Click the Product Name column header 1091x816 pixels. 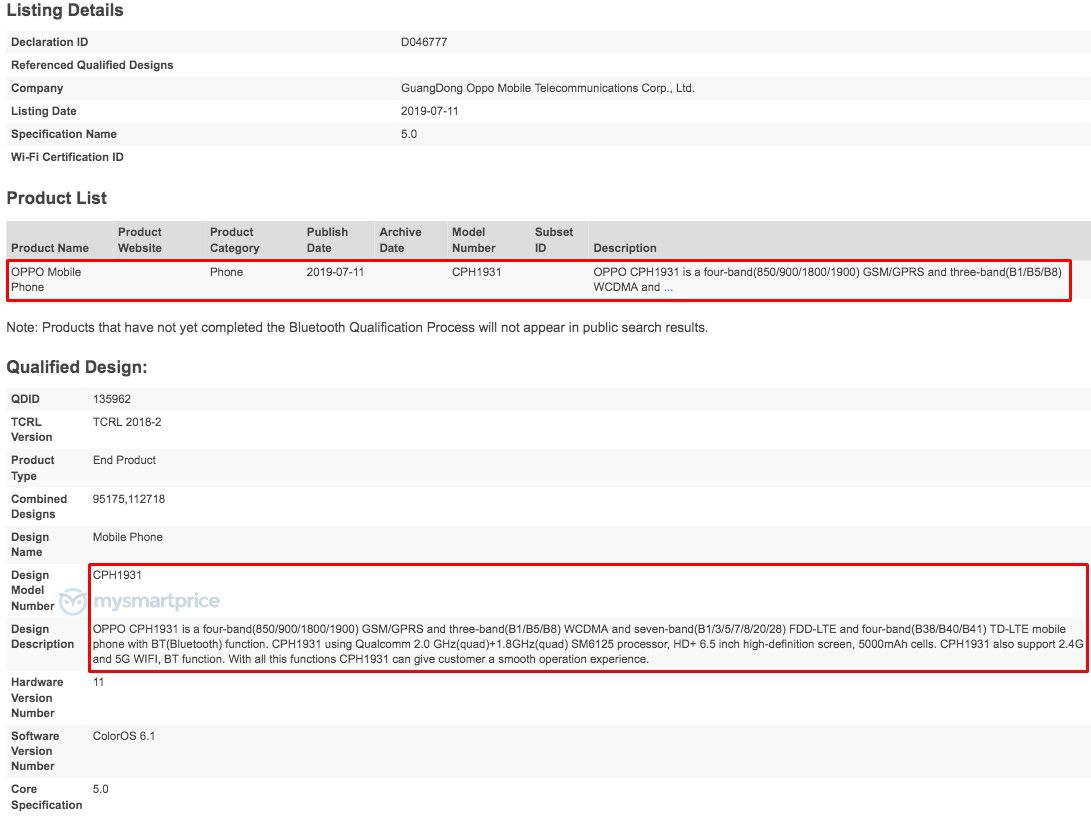50,248
